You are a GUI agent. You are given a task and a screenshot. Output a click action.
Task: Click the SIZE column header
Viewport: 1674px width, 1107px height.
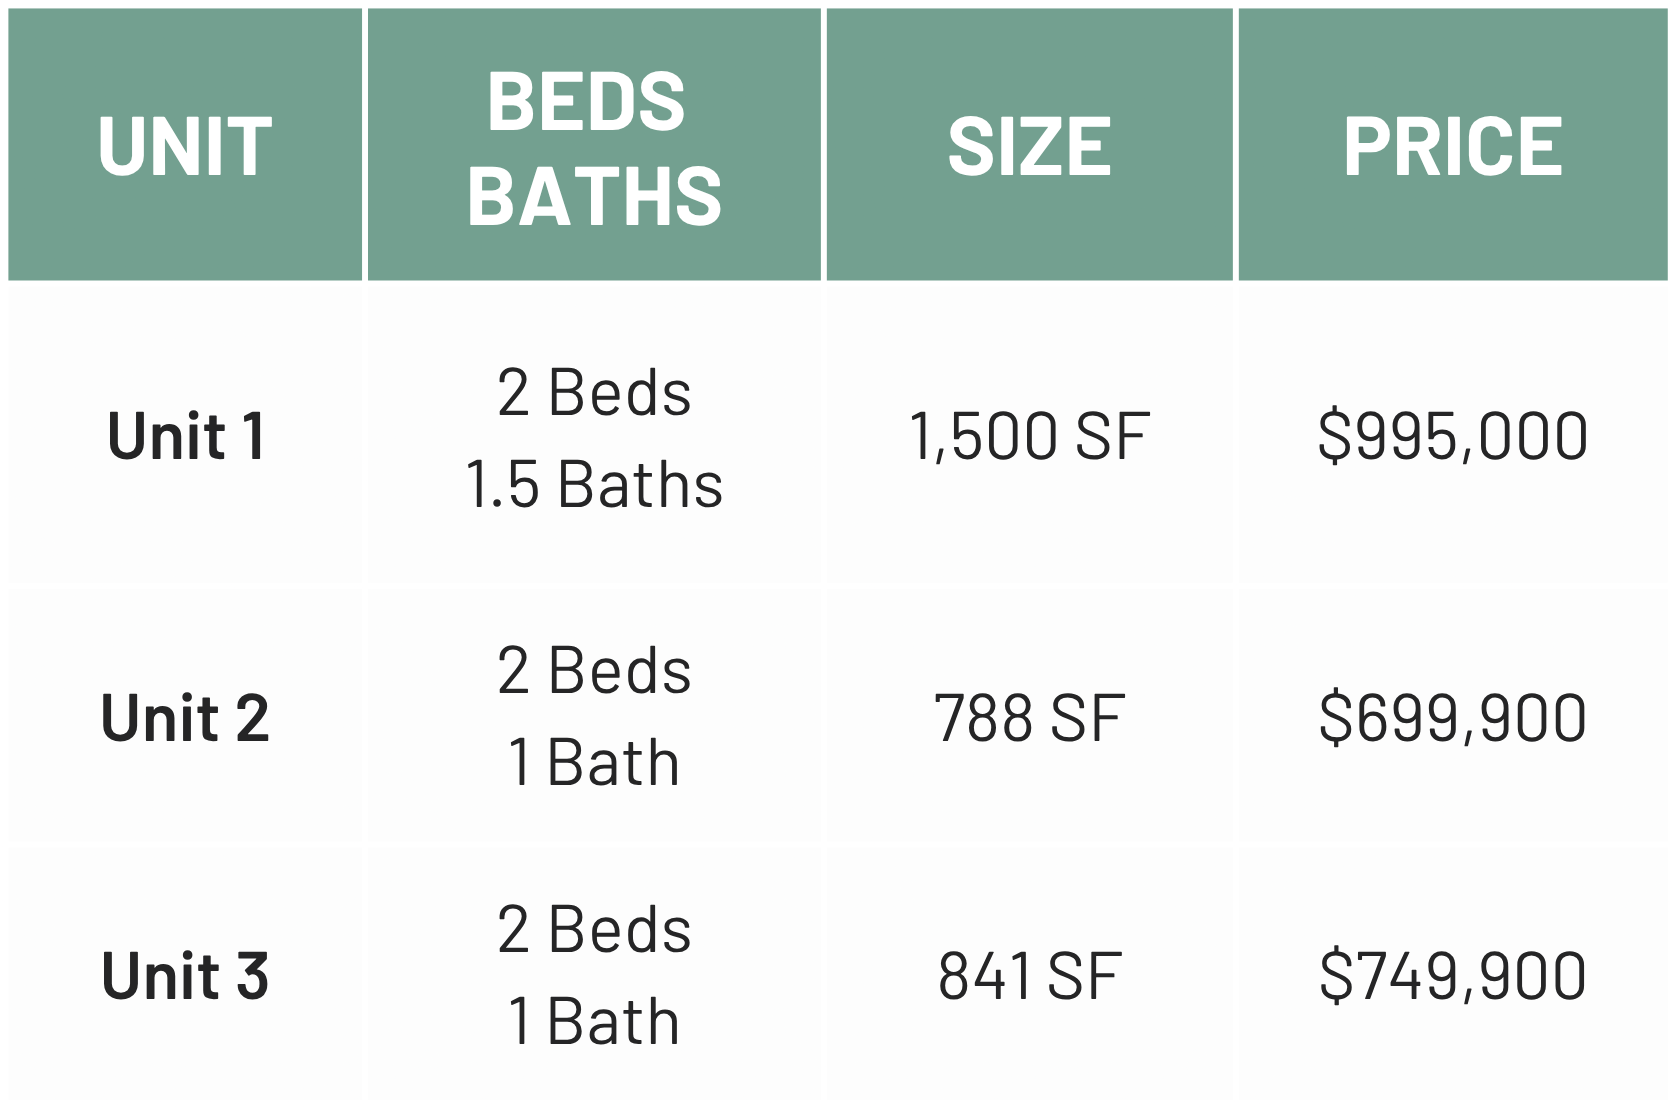(1029, 145)
